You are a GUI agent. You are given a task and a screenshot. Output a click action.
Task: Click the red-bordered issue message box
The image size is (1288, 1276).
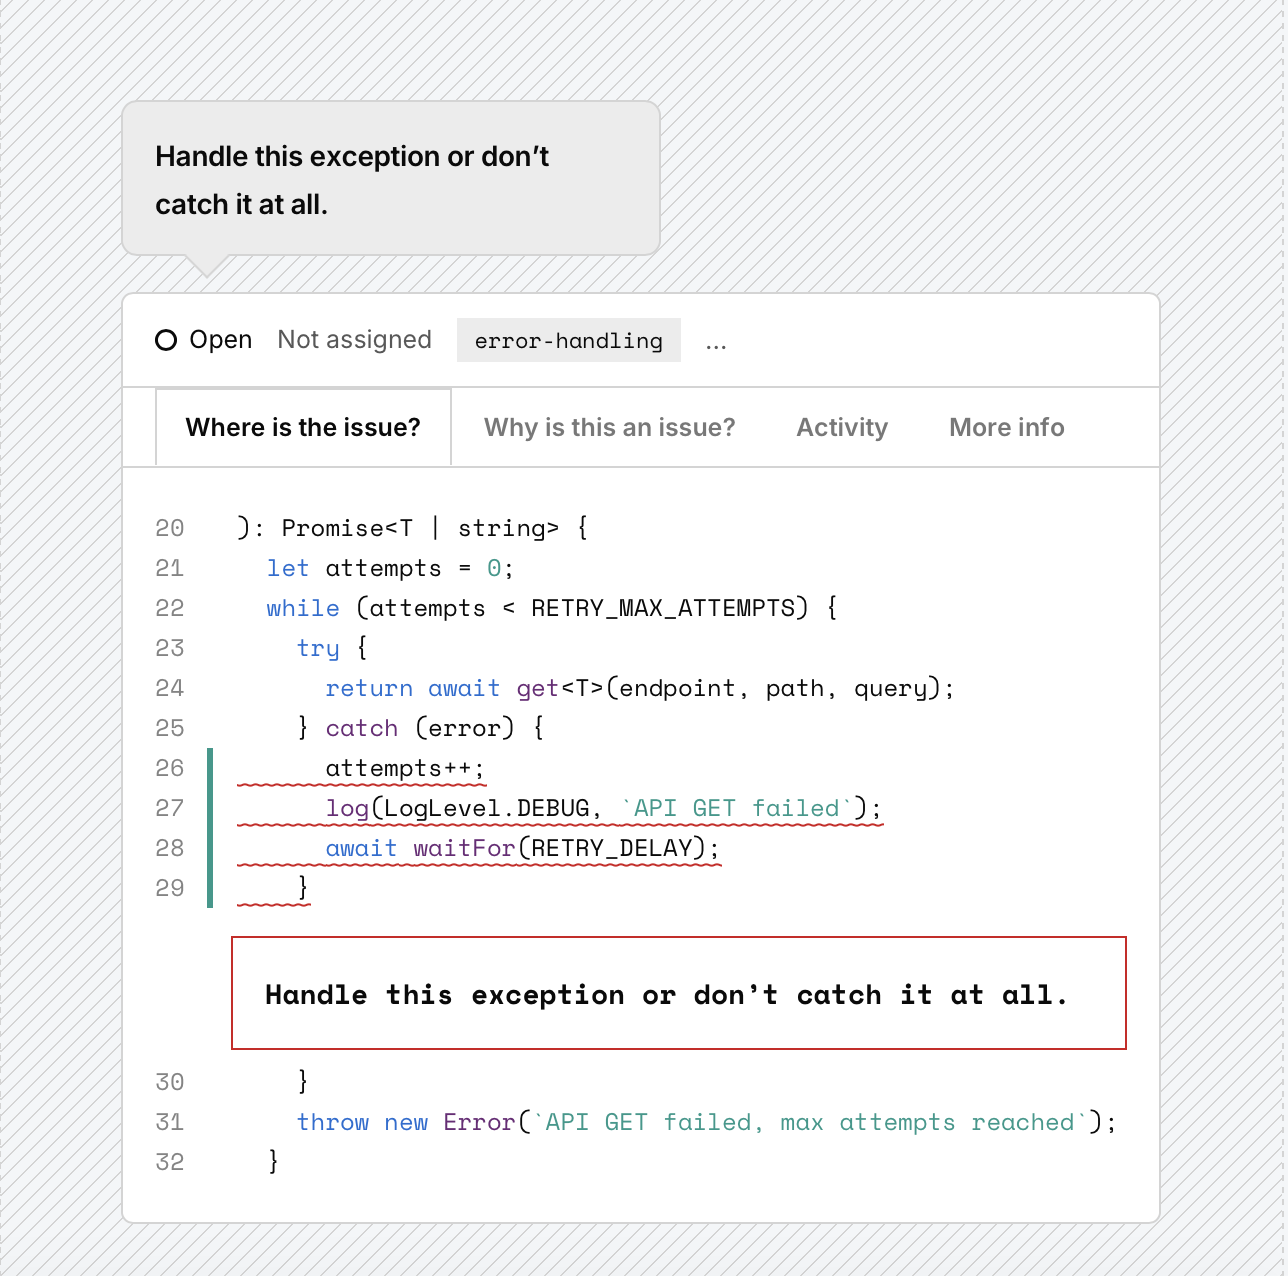(x=679, y=993)
